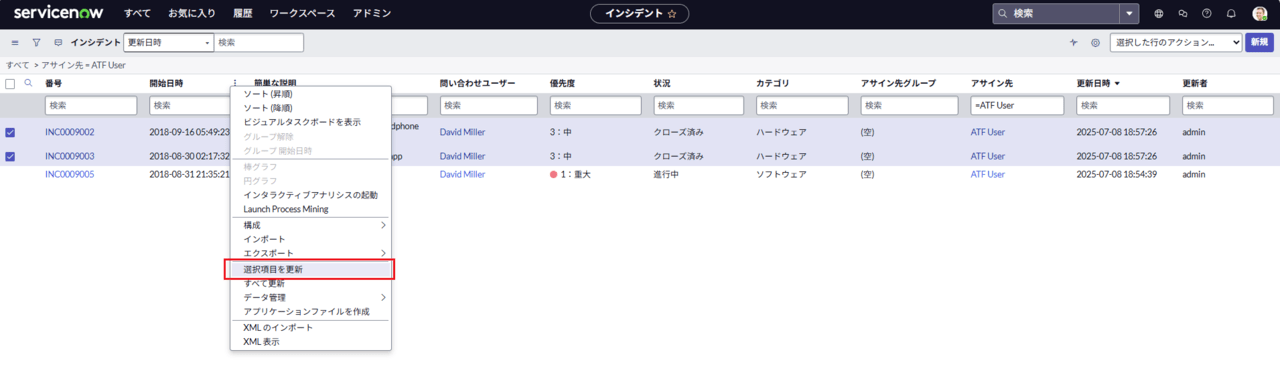1280x381 pixels.
Task: Focus the list 検索 box beside 更新日時
Action: click(x=259, y=43)
